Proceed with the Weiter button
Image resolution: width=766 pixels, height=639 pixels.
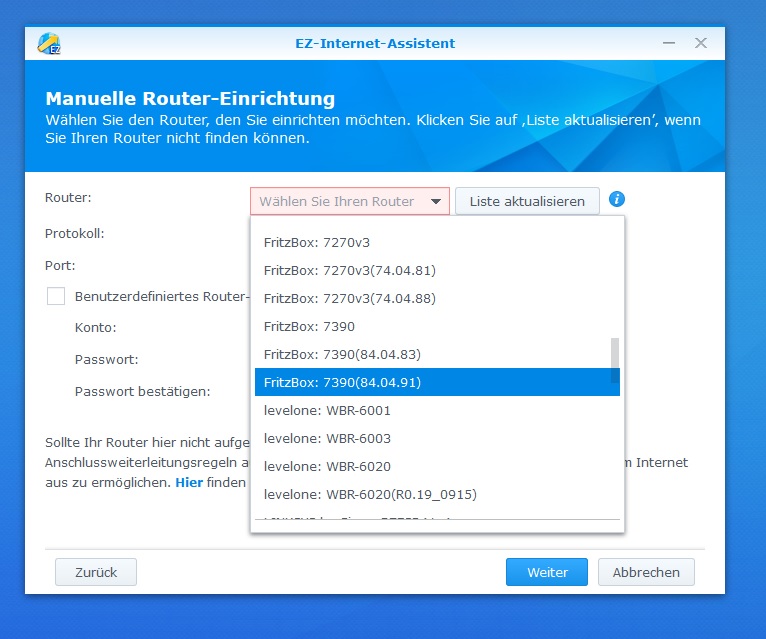pos(547,572)
